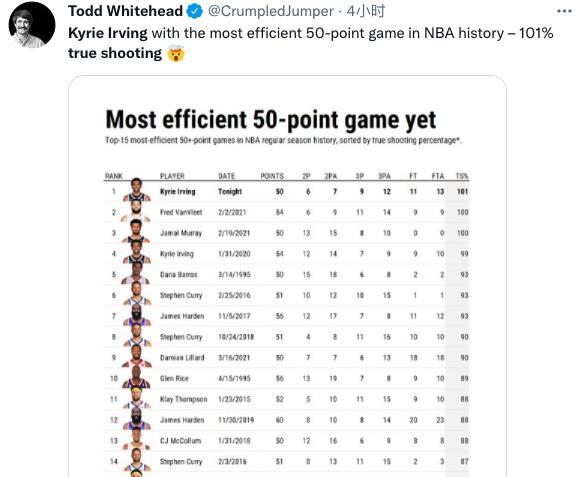This screenshot has height=477, width=583.
Task: Click James Harden's headshot in rank 7
Action: coord(136,315)
